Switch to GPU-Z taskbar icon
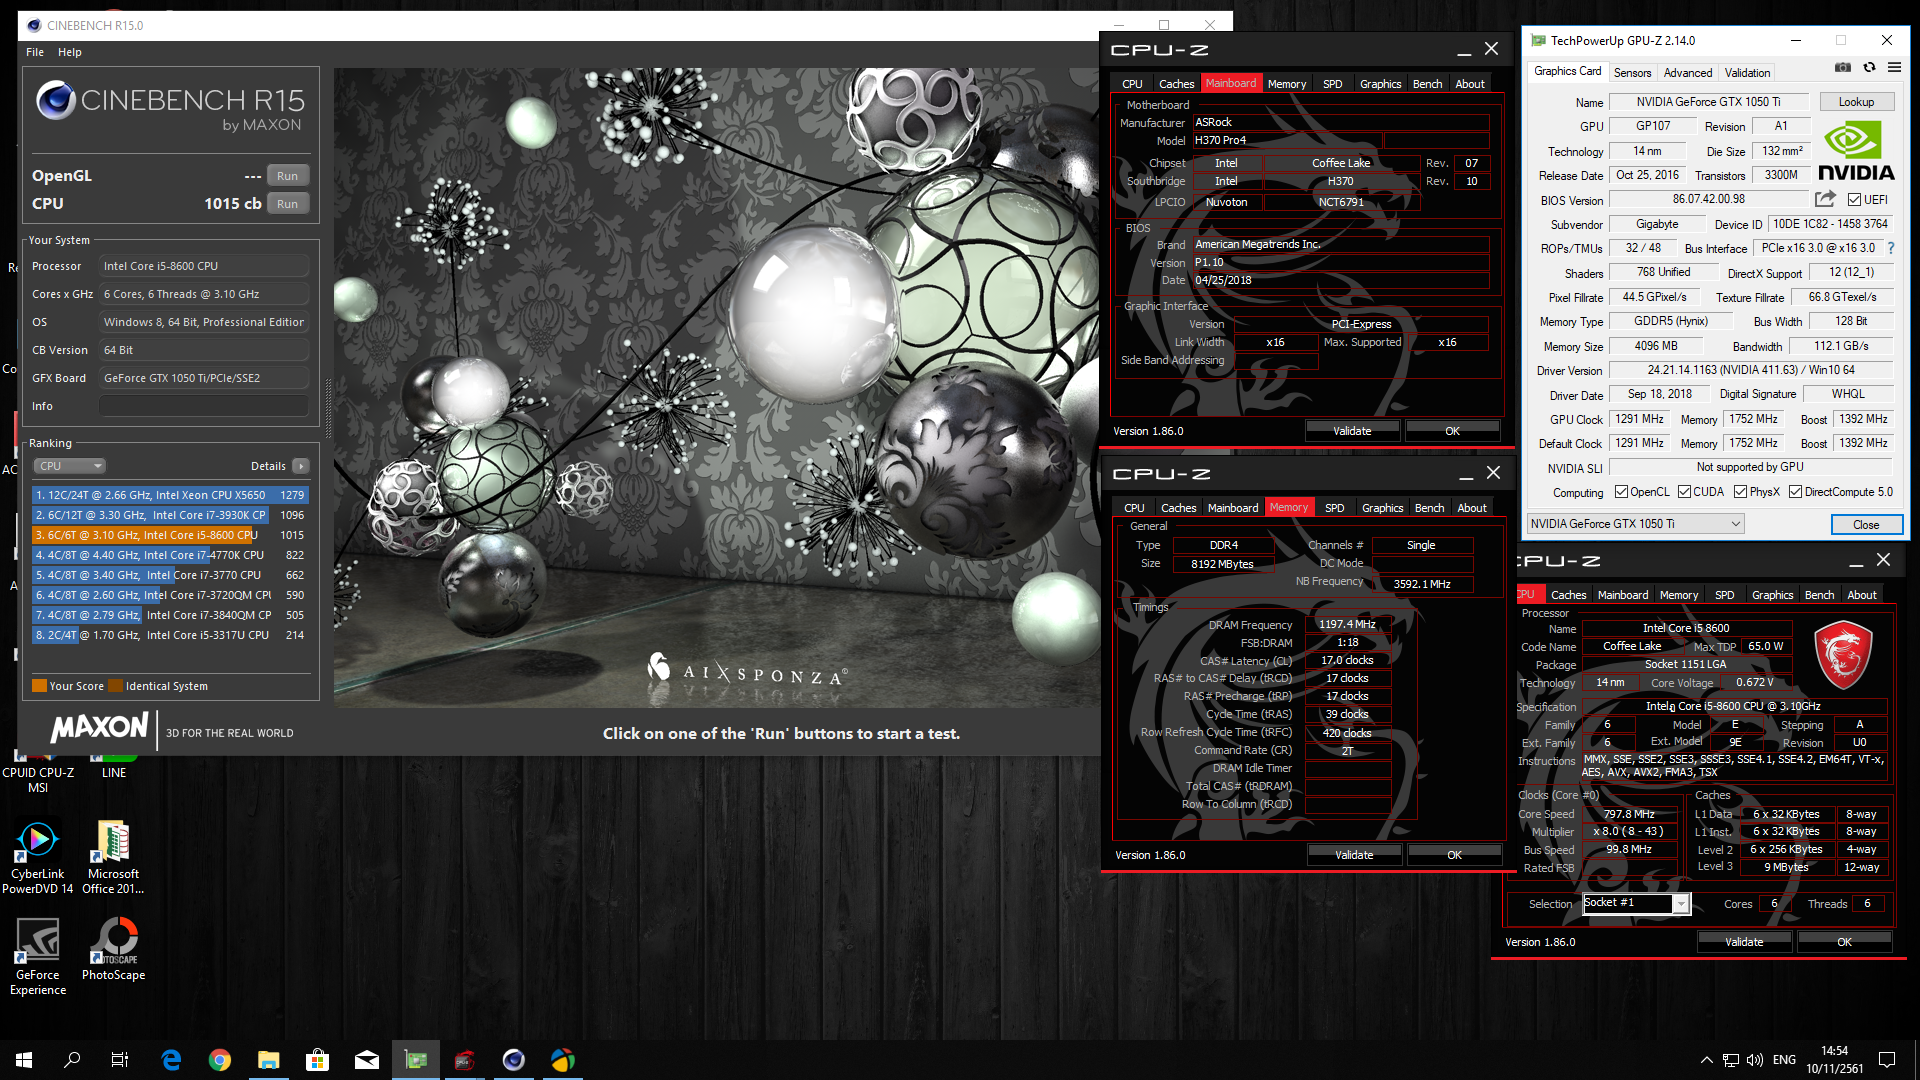1920x1080 pixels. pyautogui.click(x=416, y=1060)
